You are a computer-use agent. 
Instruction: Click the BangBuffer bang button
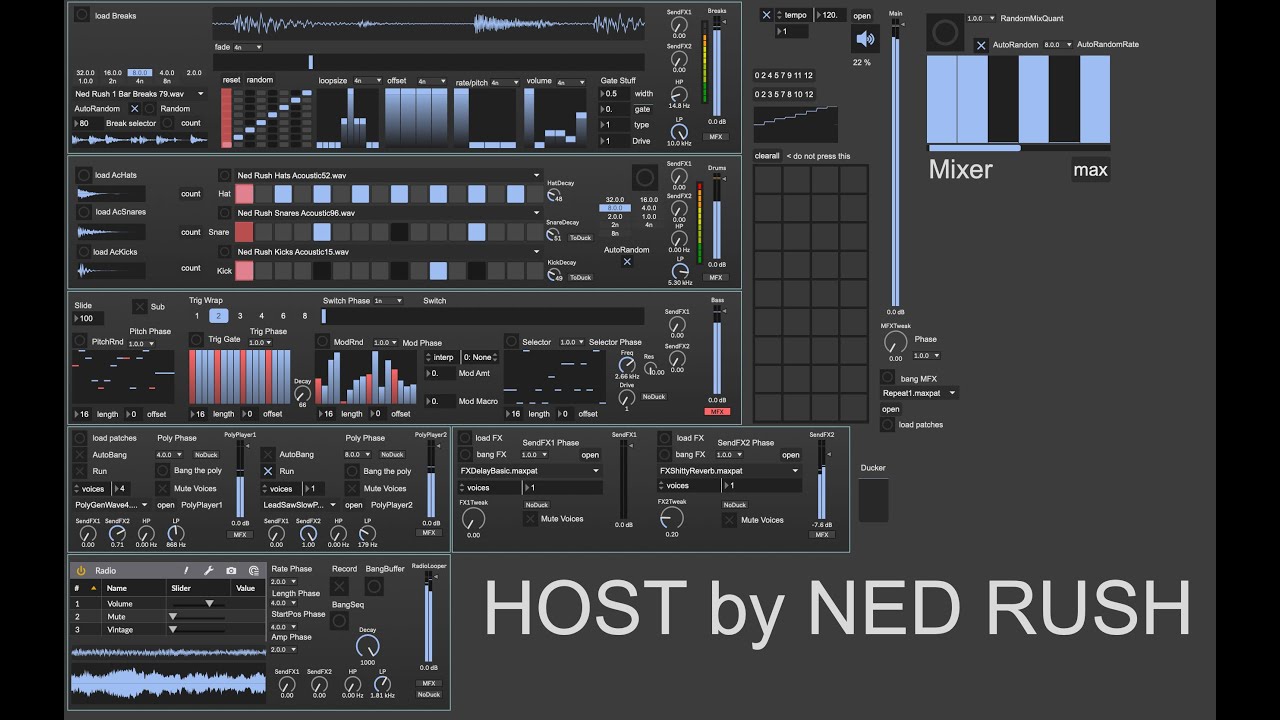(x=374, y=586)
